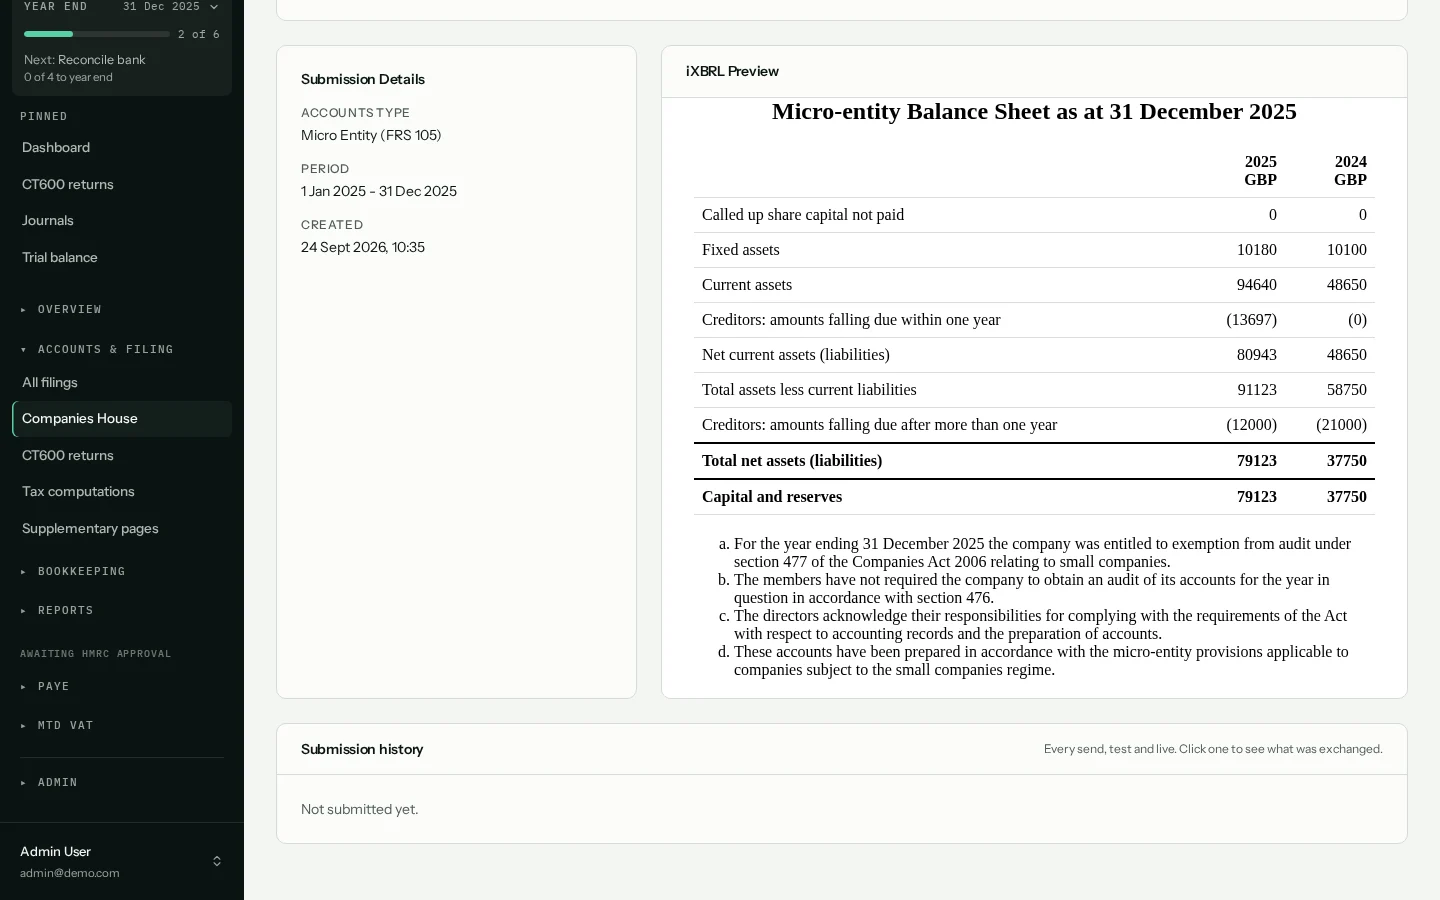Click 'Micro Entity (FRS 105)' accounts type

371,136
